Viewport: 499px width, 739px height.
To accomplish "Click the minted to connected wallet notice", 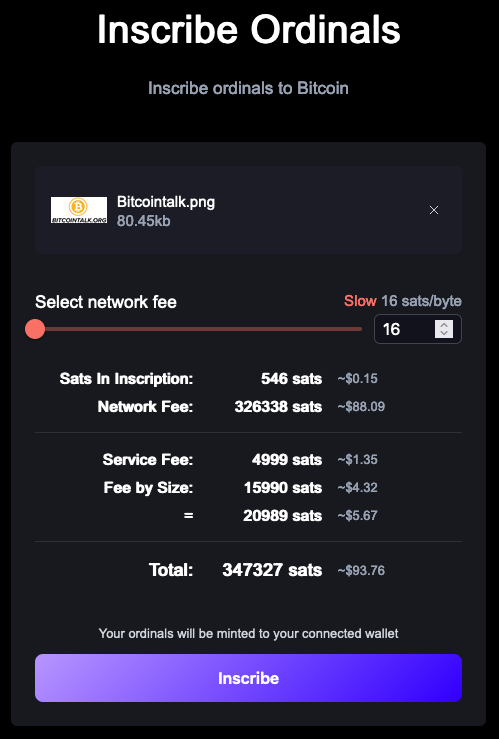I will point(248,633).
